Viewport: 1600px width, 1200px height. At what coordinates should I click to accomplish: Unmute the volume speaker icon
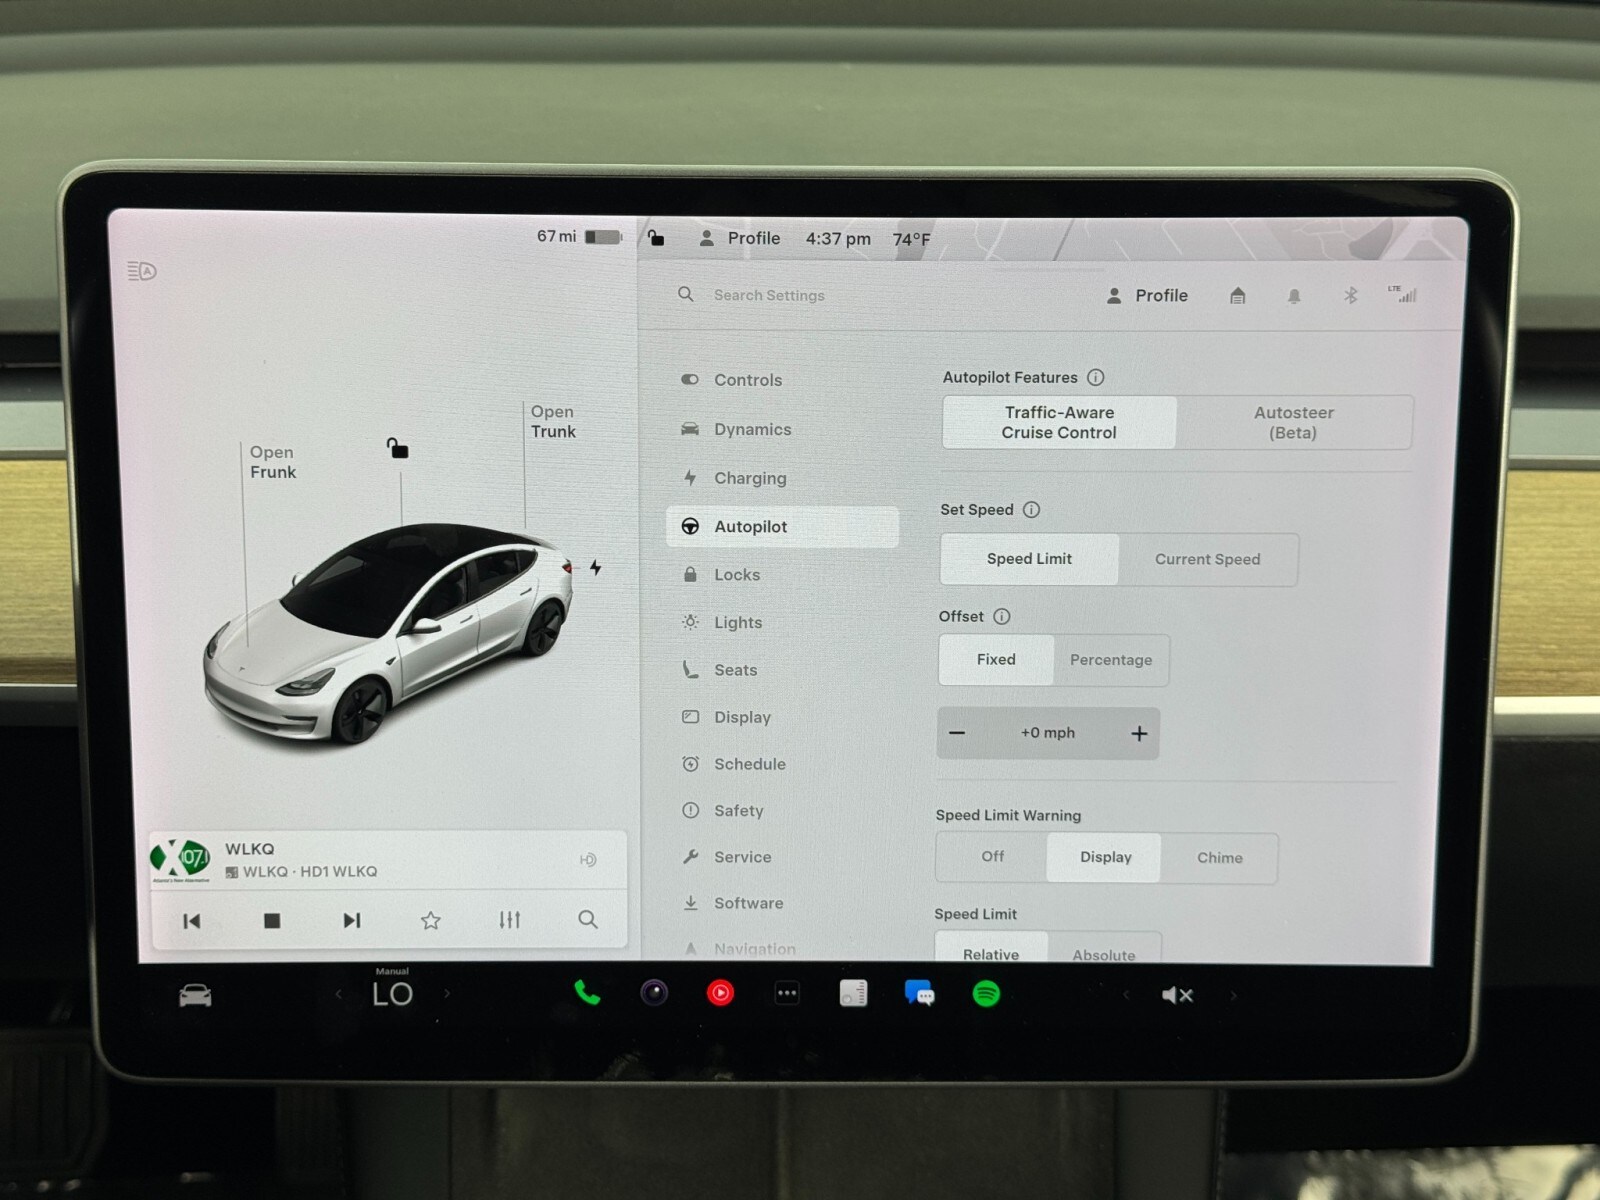coord(1177,995)
